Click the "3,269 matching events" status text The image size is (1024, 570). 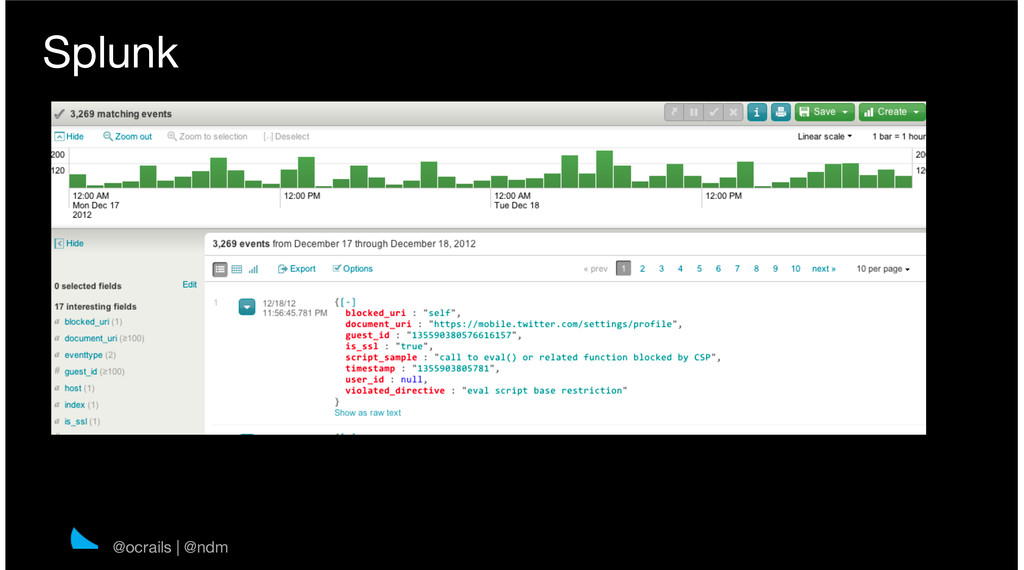pyautogui.click(x=121, y=114)
